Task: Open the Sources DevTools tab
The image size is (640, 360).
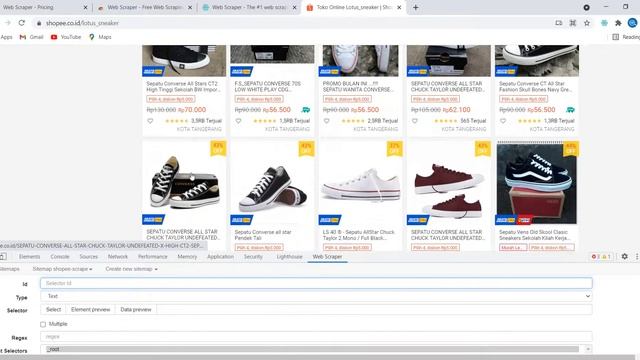Action: 89,256
